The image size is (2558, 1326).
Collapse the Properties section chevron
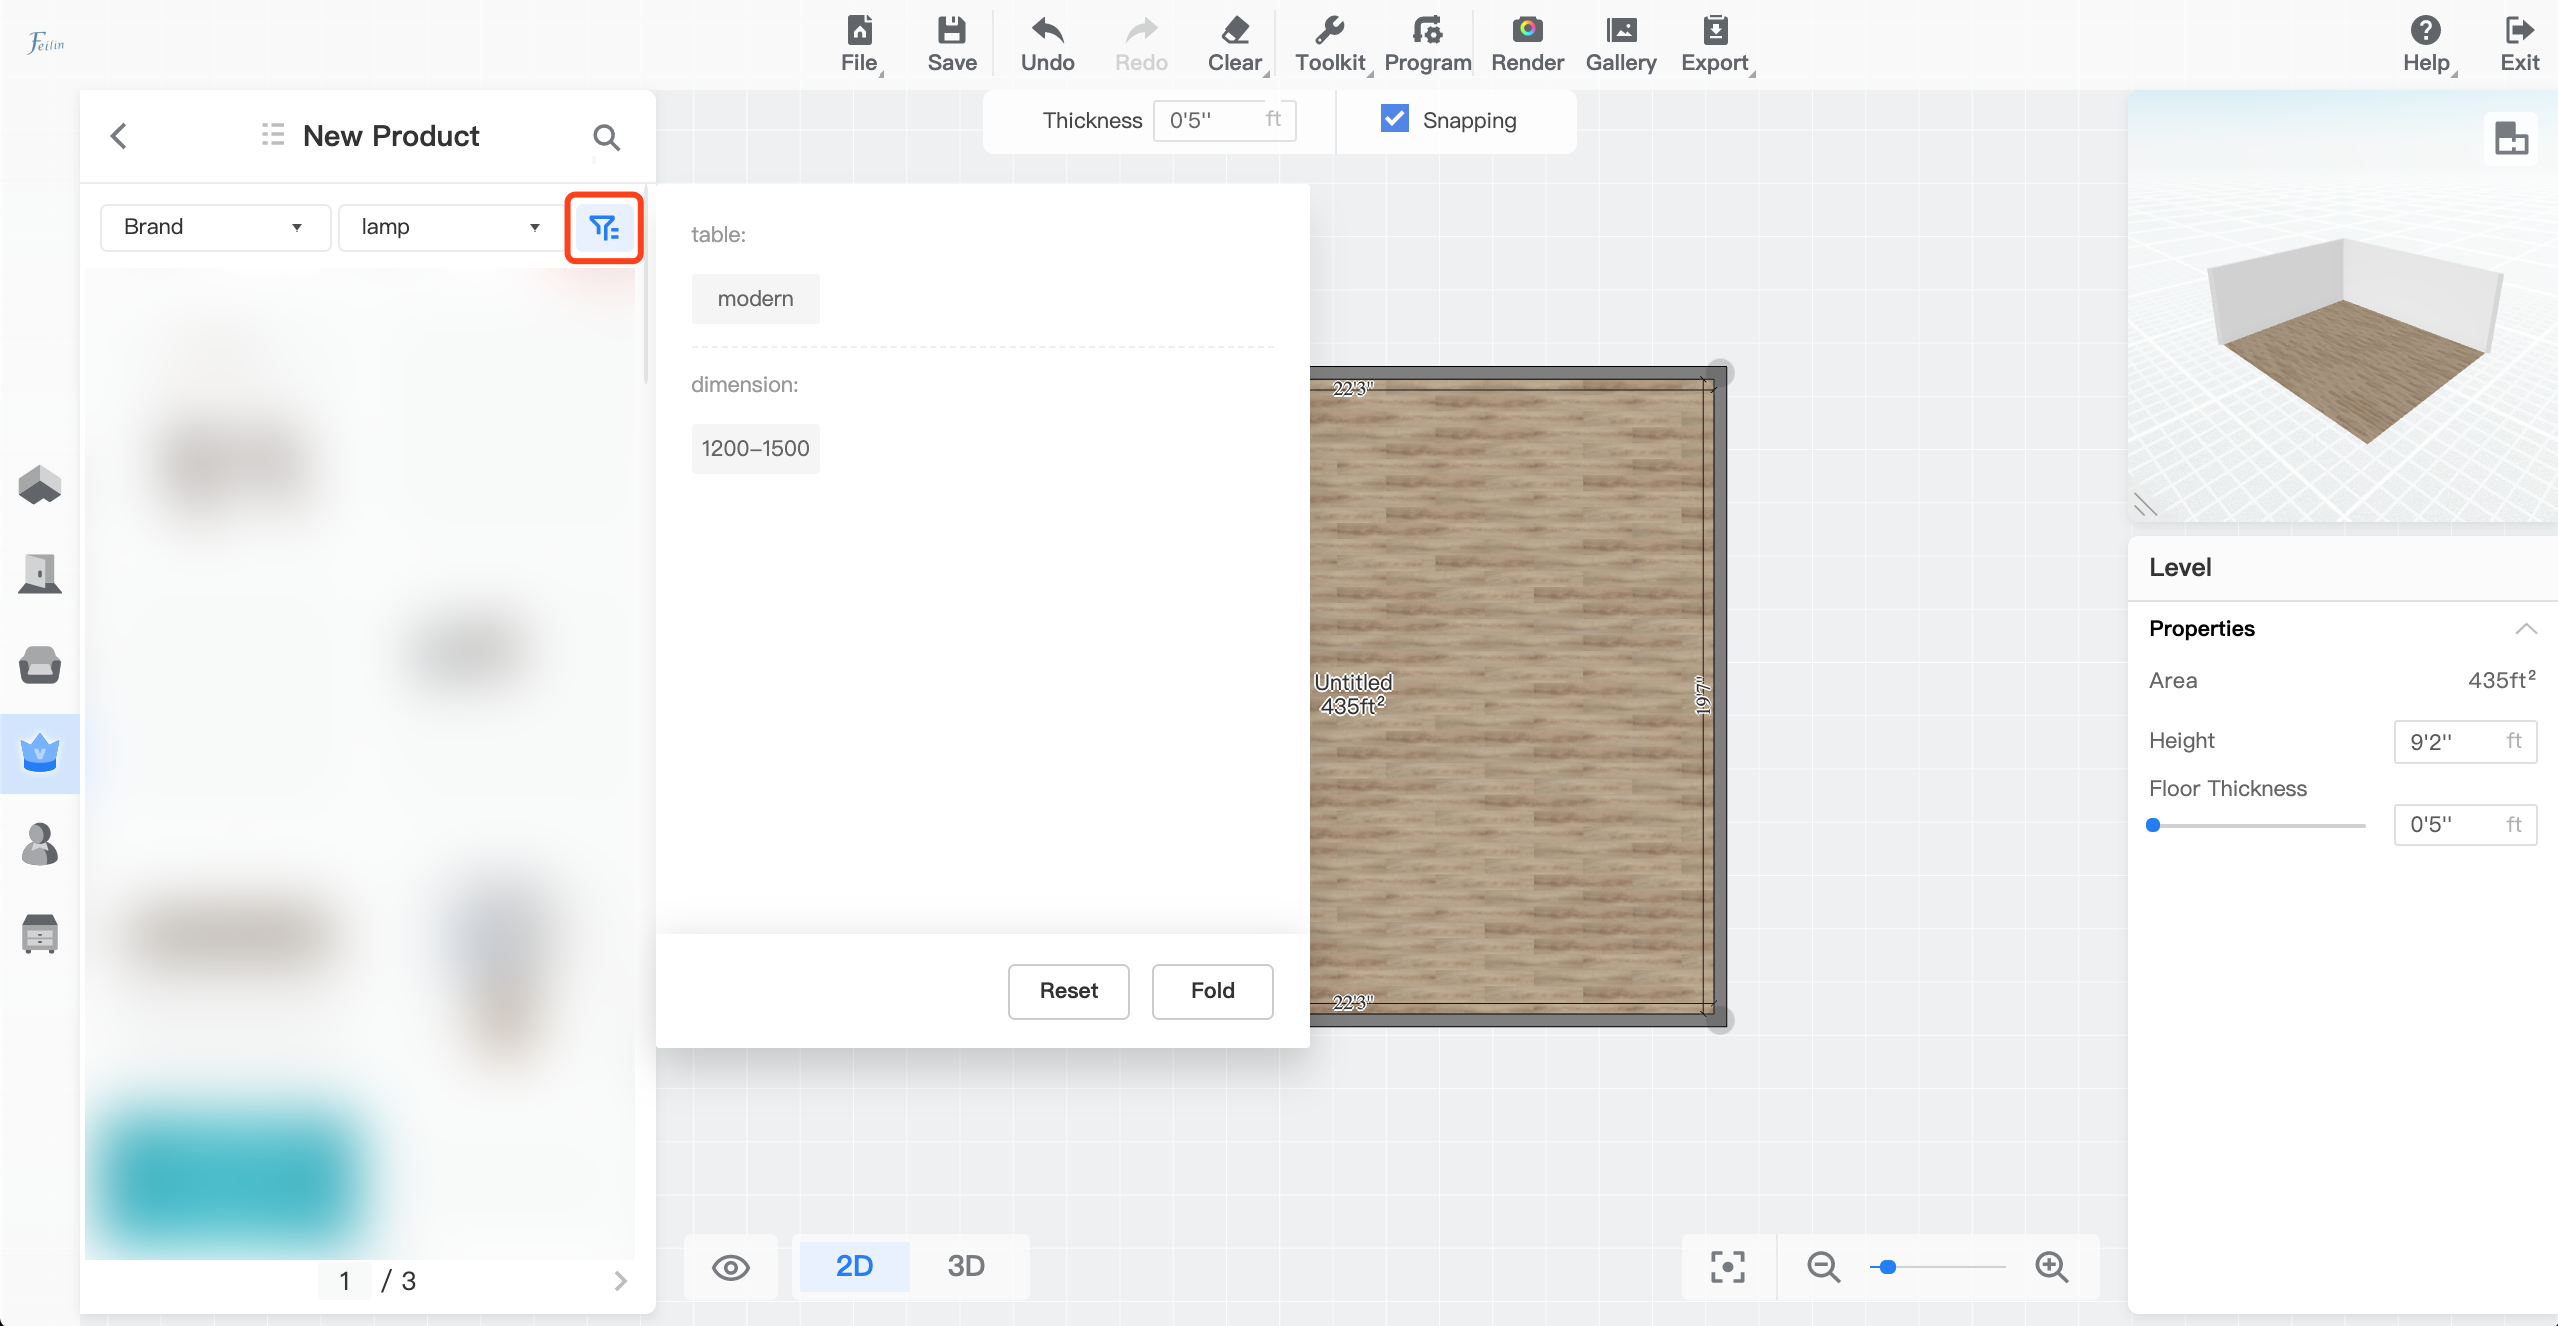tap(2525, 629)
